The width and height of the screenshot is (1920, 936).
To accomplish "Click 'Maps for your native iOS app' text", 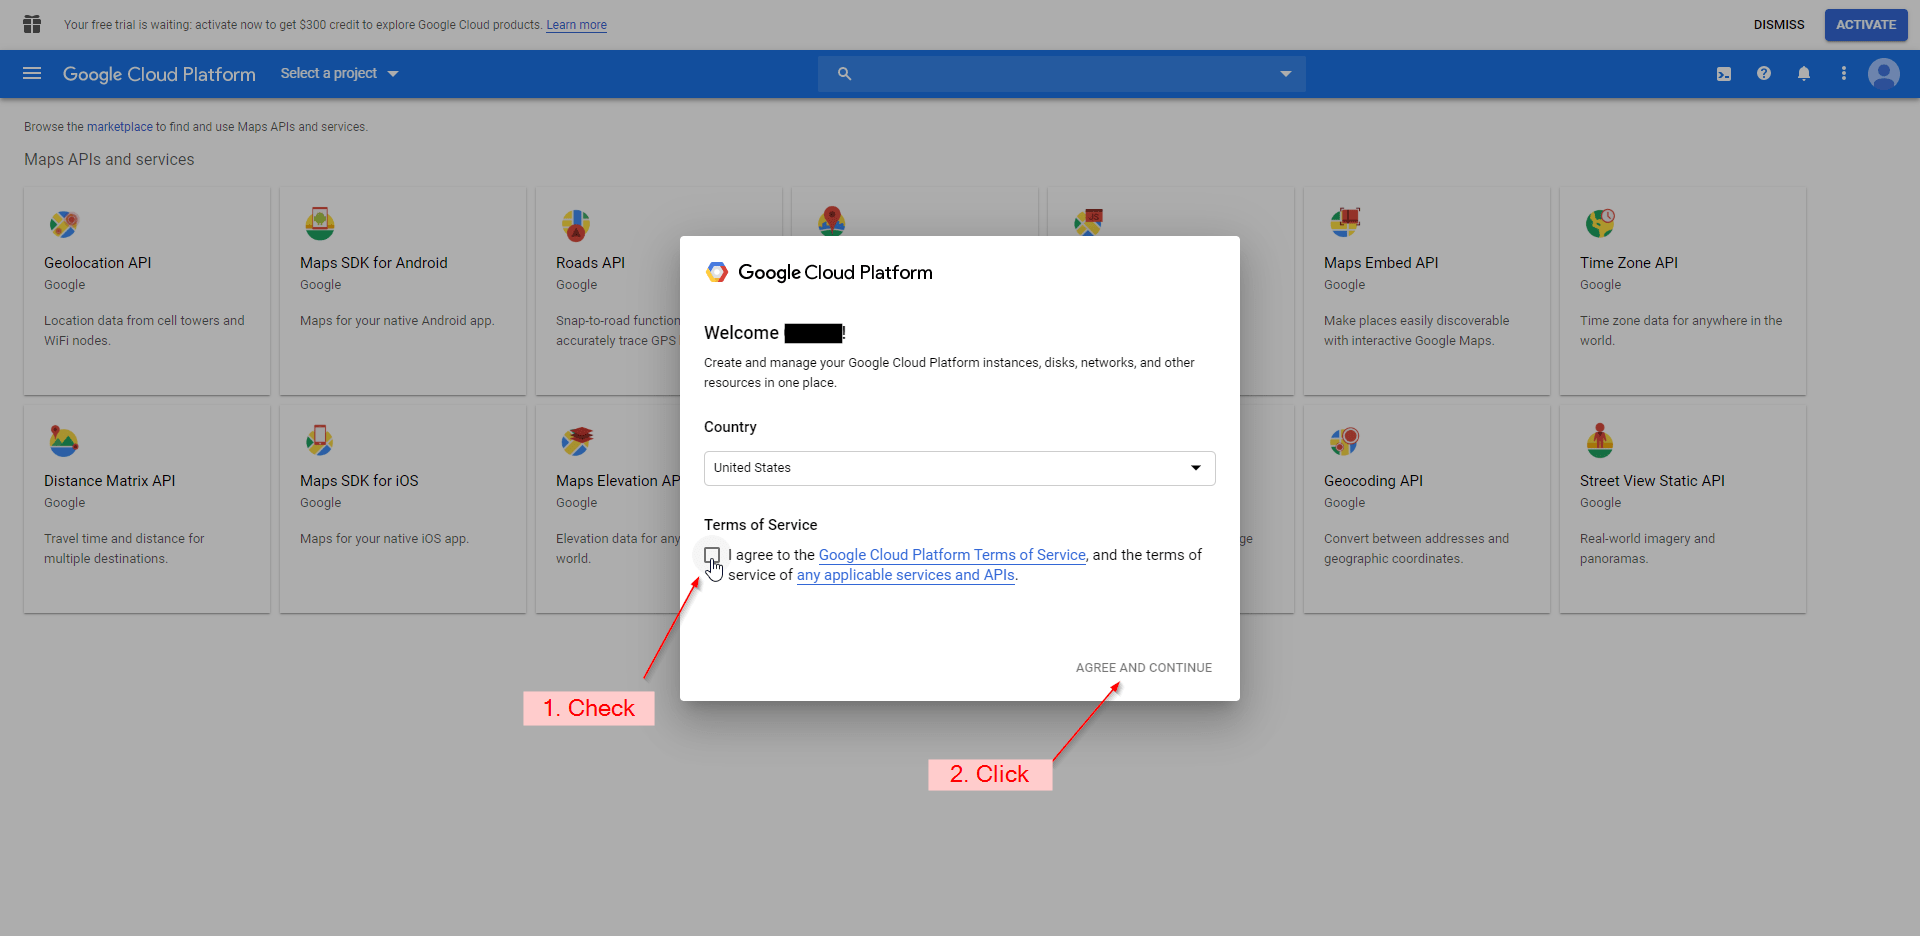I will pyautogui.click(x=384, y=539).
